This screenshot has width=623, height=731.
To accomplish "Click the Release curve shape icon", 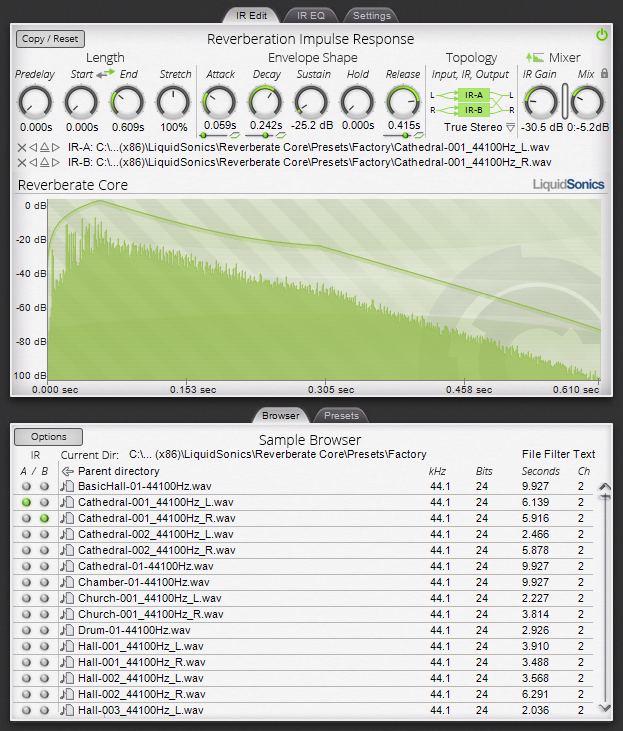I will (x=419, y=135).
